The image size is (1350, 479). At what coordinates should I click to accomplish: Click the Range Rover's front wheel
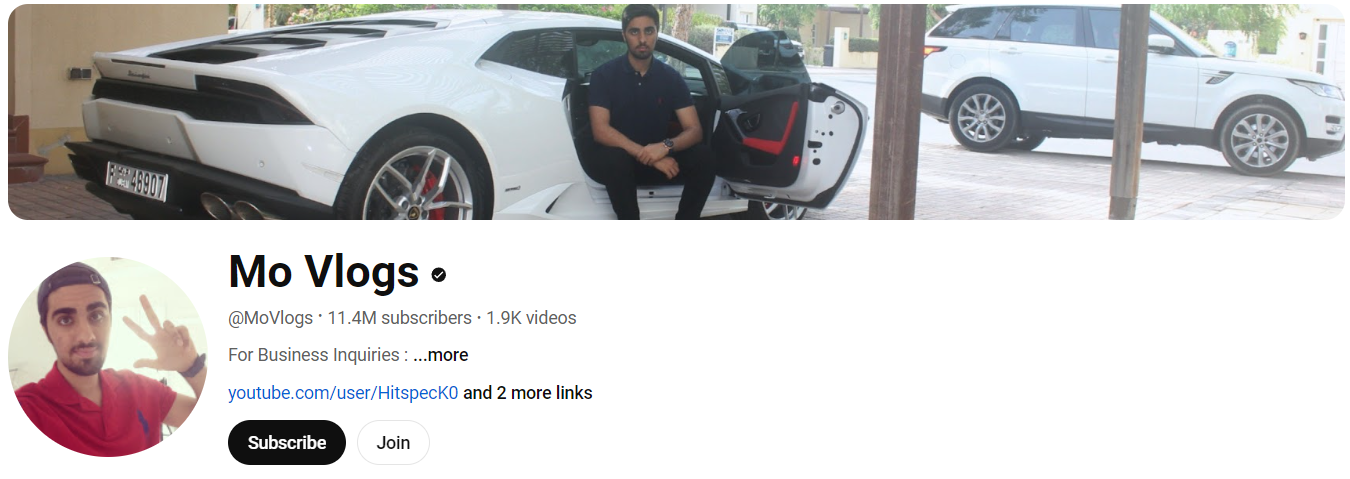[x=1260, y=139]
